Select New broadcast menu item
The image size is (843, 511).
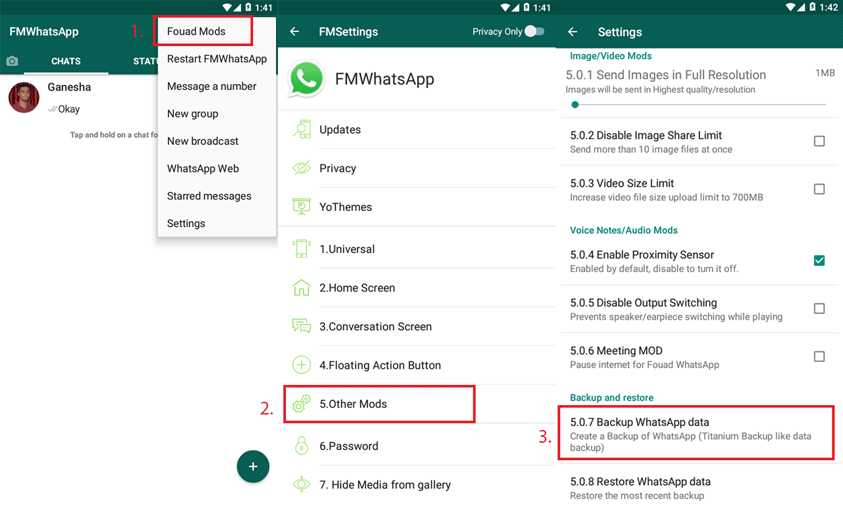217,141
